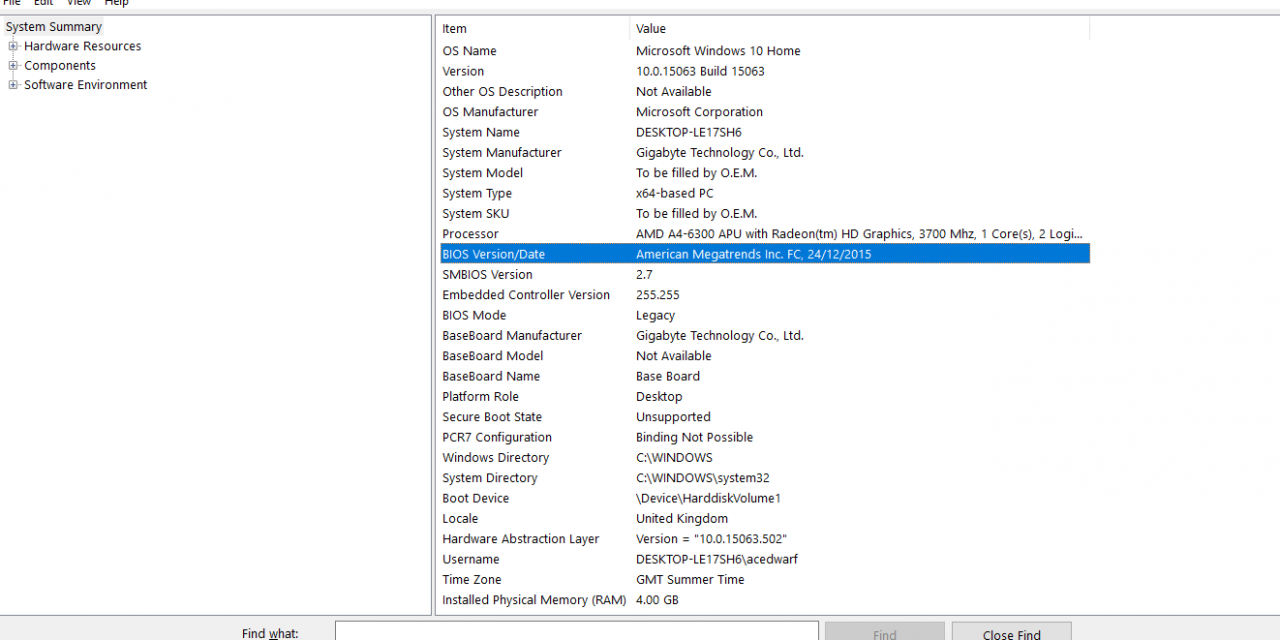Click the American Megatrends Inc. FC value
Viewport: 1280px width, 640px height.
click(x=753, y=255)
